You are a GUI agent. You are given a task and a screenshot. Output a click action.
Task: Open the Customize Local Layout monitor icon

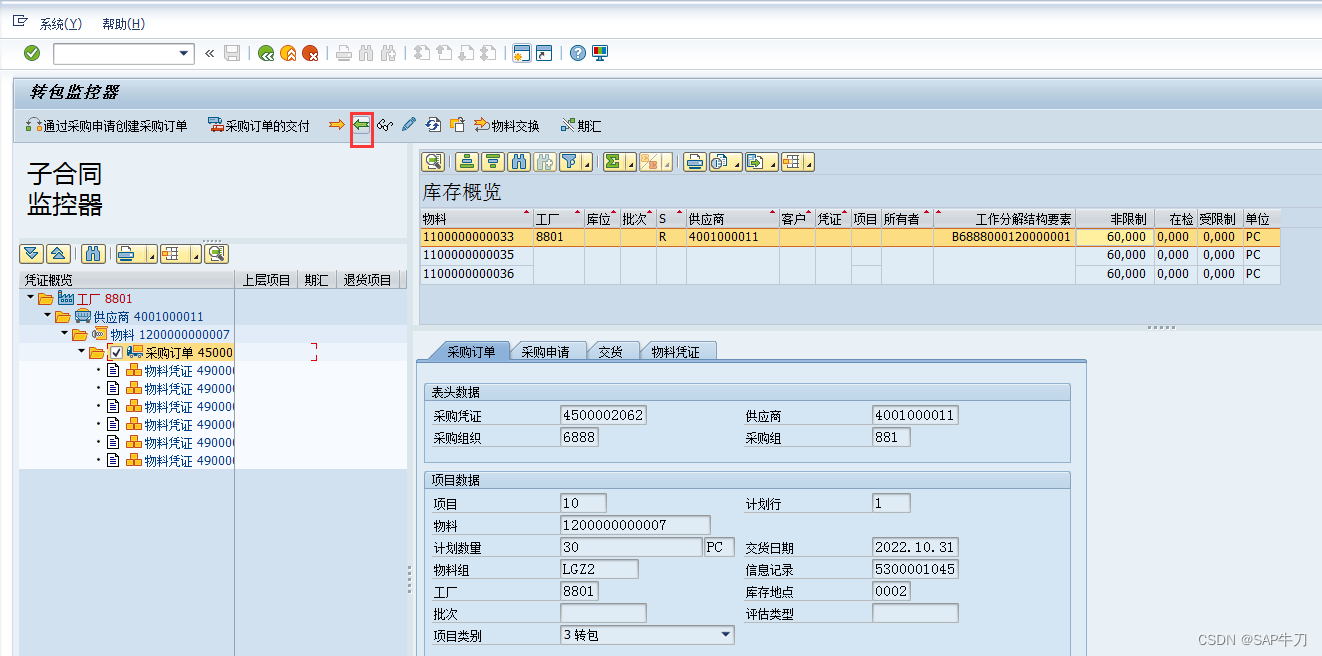point(600,53)
